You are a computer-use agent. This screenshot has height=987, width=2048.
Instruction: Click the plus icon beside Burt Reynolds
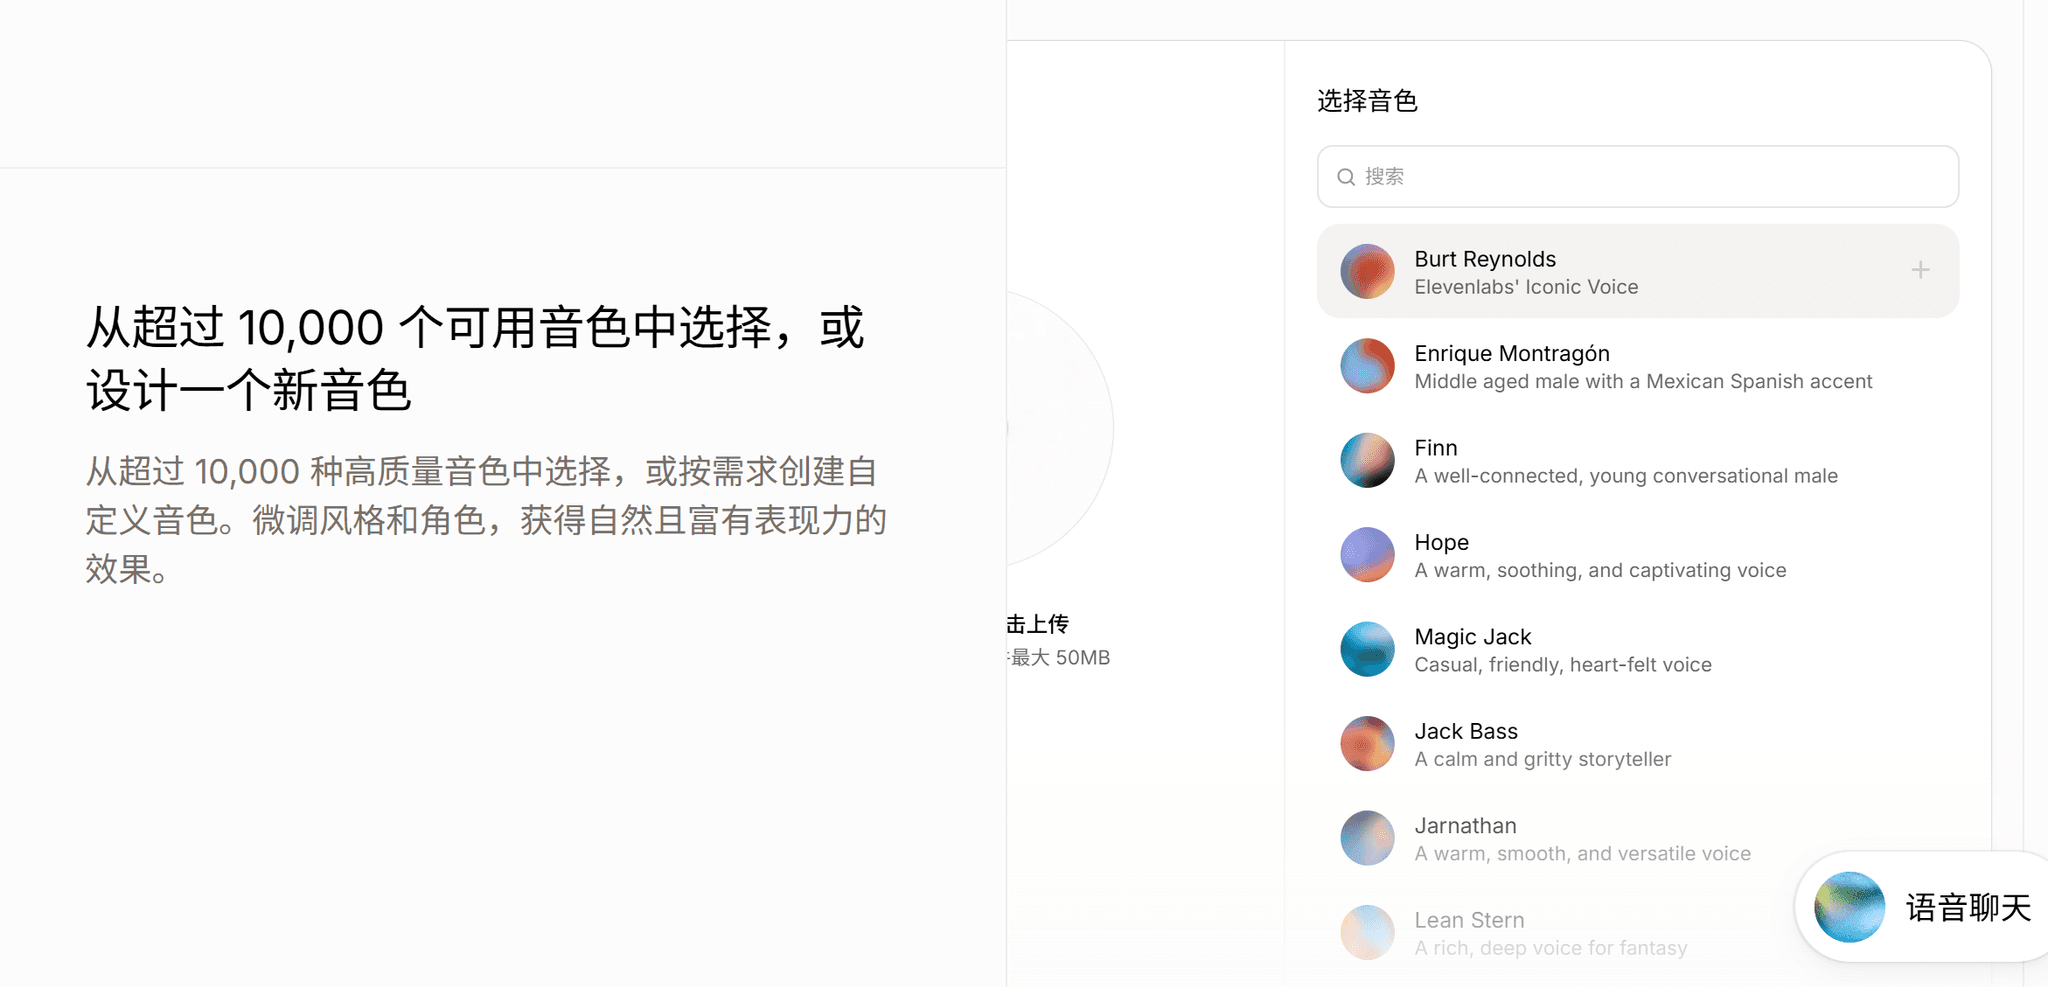pyautogui.click(x=1920, y=270)
